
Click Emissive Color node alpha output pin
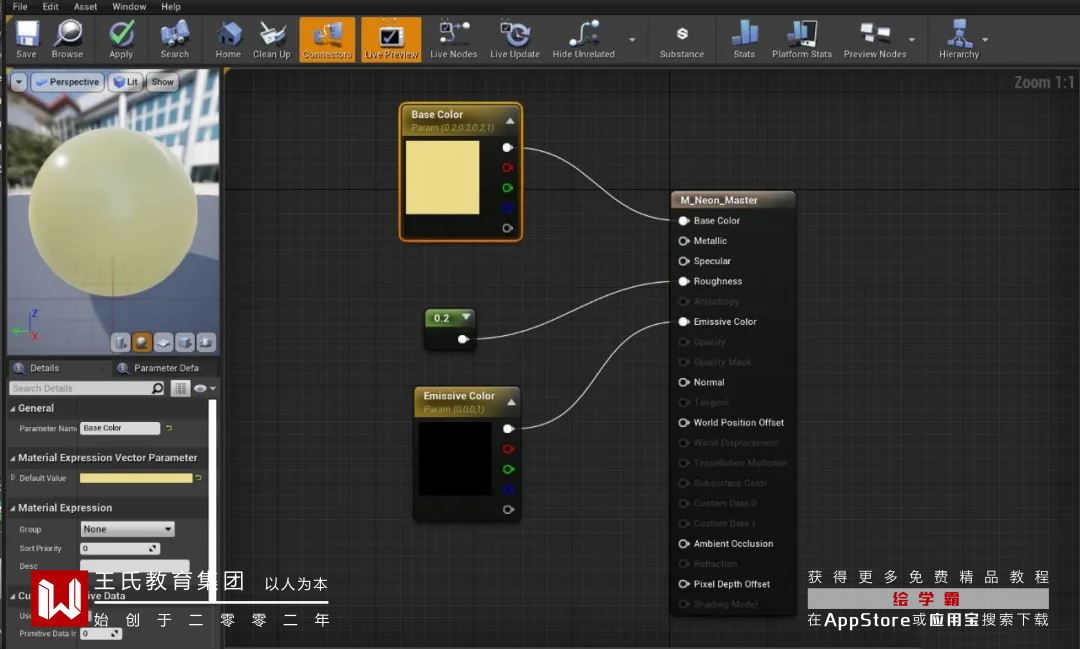tap(508, 510)
